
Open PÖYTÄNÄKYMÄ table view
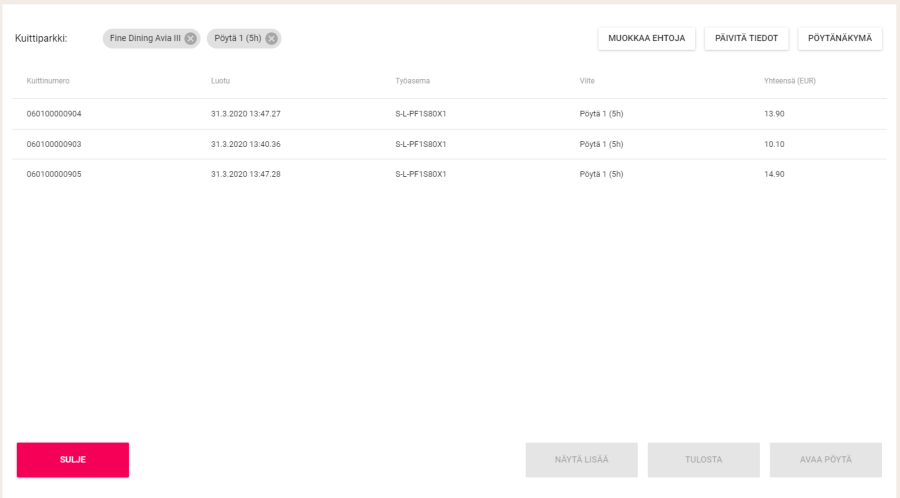tap(839, 38)
